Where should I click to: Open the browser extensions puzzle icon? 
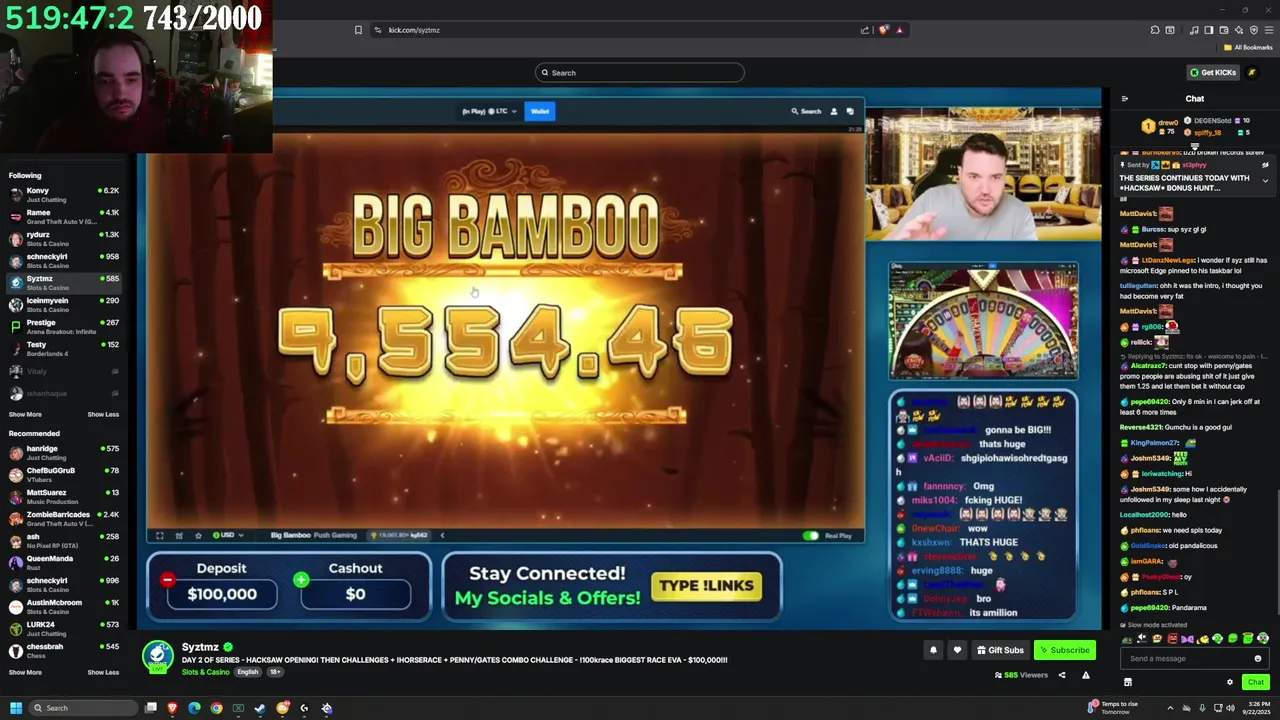coord(1155,30)
